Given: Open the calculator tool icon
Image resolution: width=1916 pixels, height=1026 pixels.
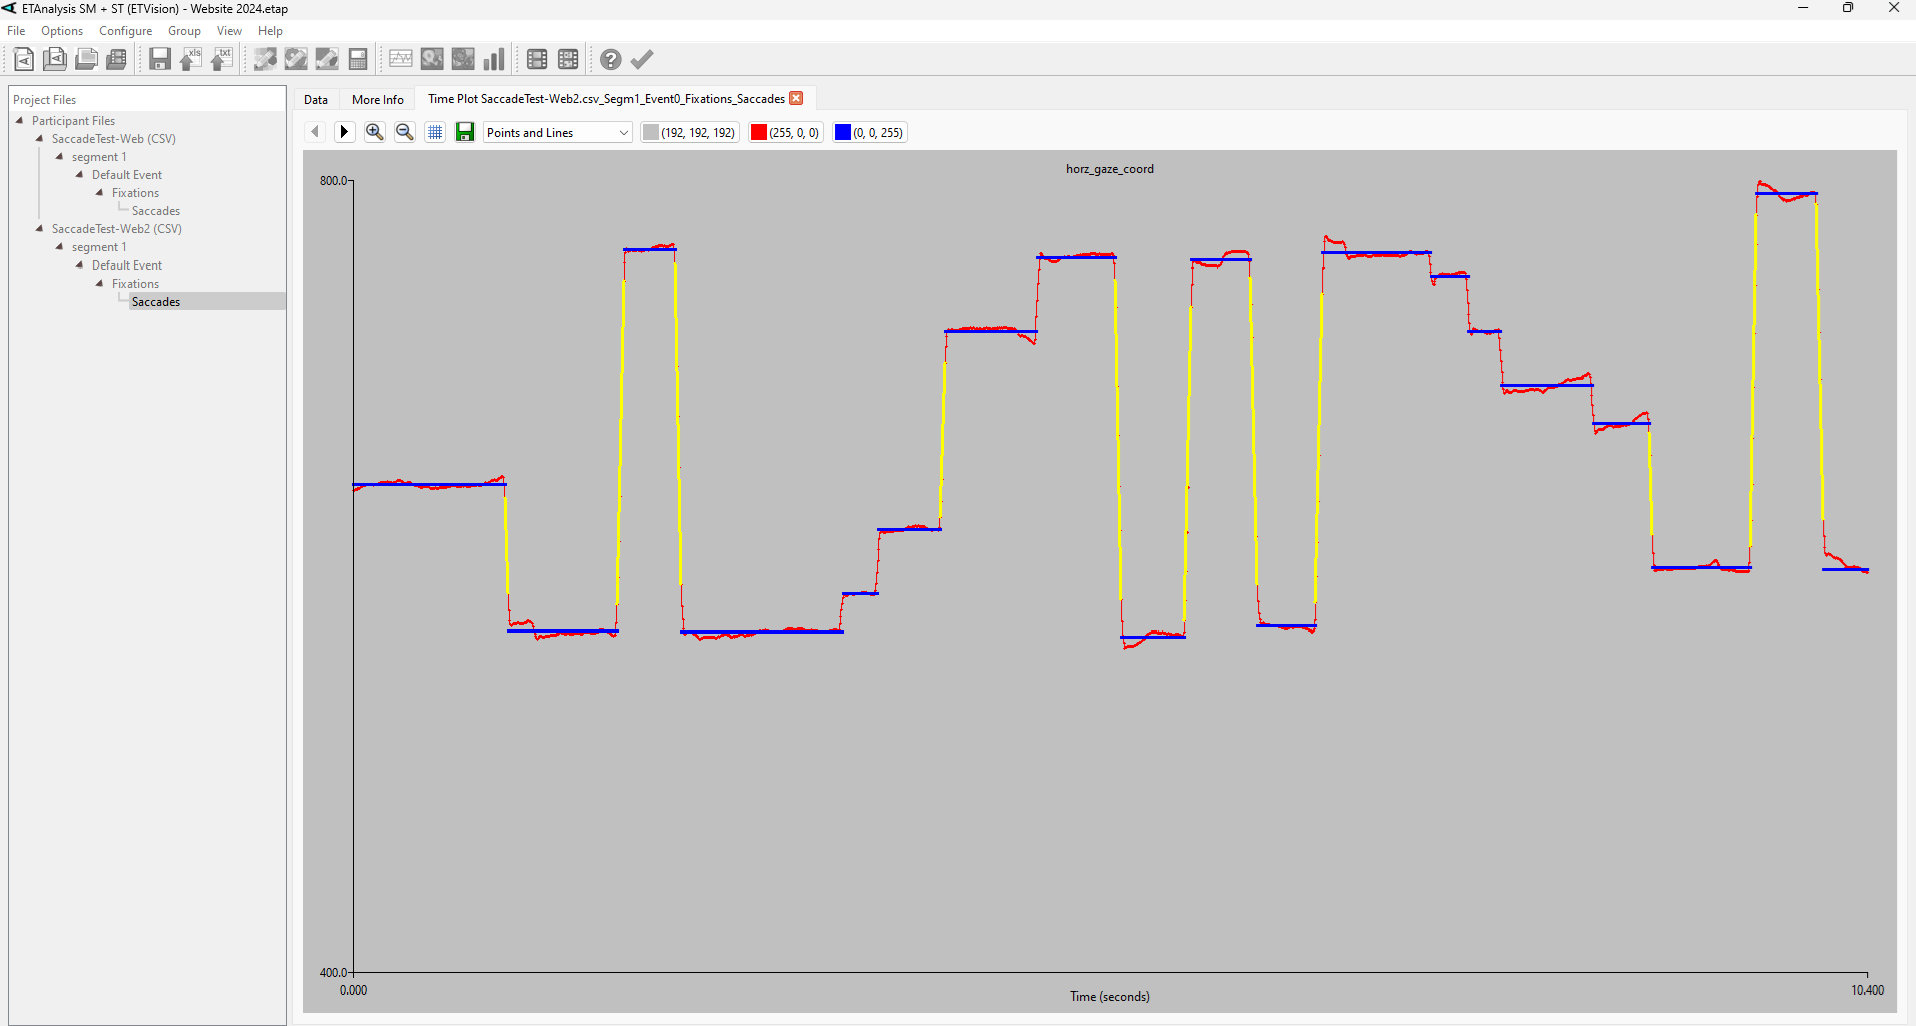Looking at the screenshot, I should tap(358, 59).
